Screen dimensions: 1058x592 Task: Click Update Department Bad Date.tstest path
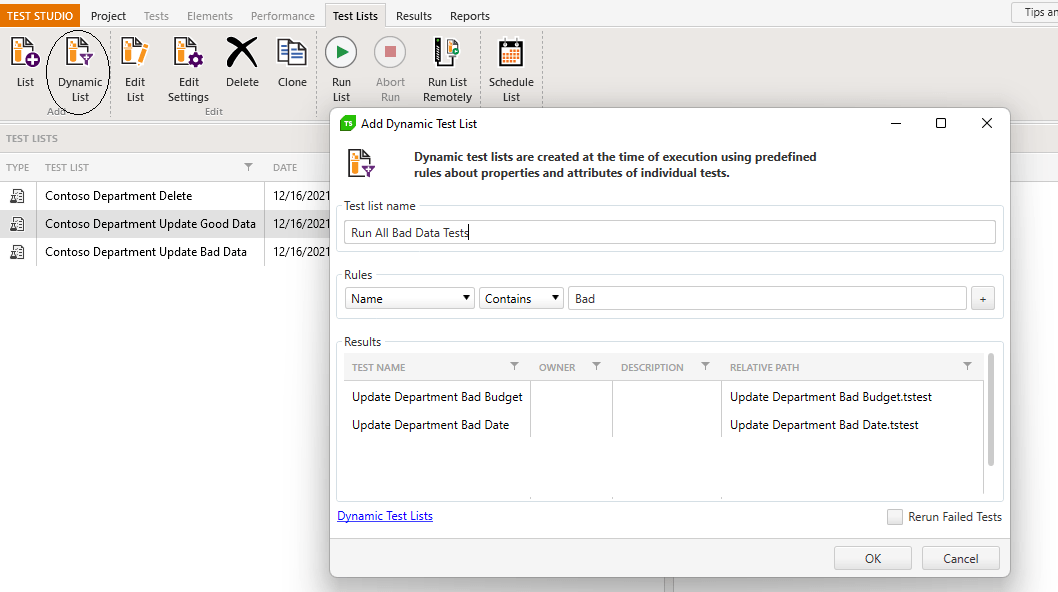824,425
